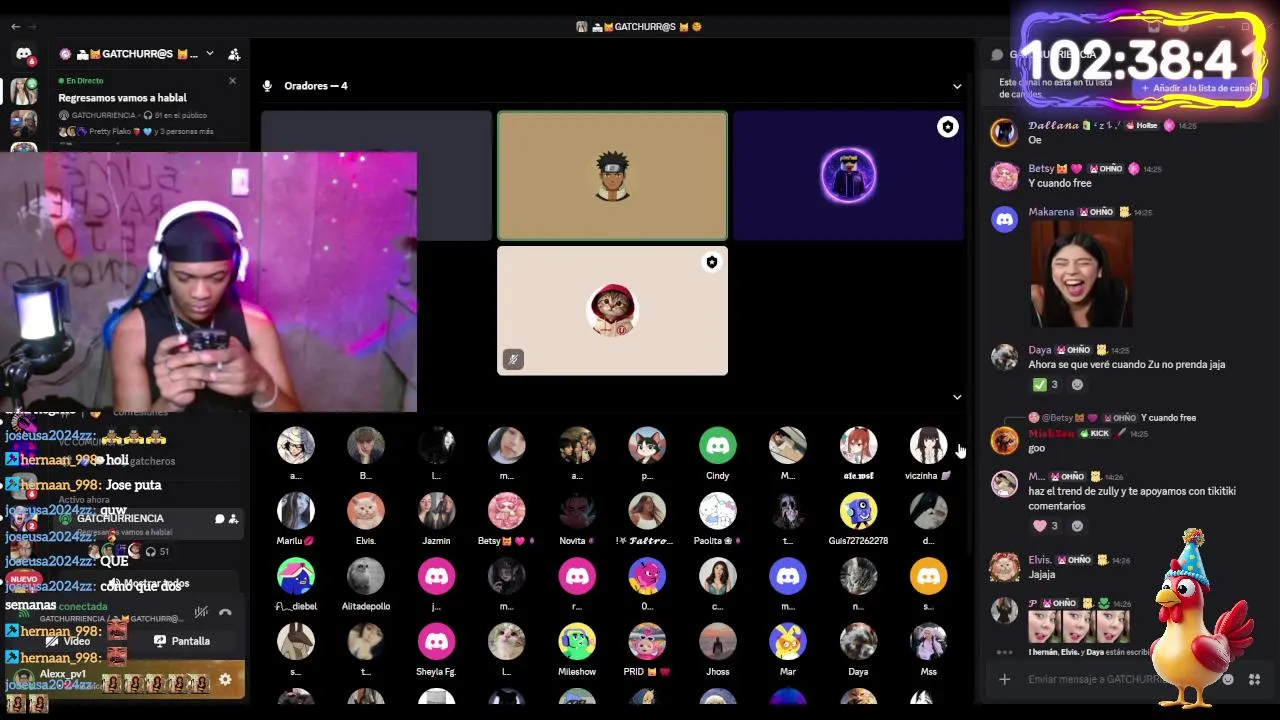Toggle the heart reaction on the tikitiki message

tap(1046, 526)
